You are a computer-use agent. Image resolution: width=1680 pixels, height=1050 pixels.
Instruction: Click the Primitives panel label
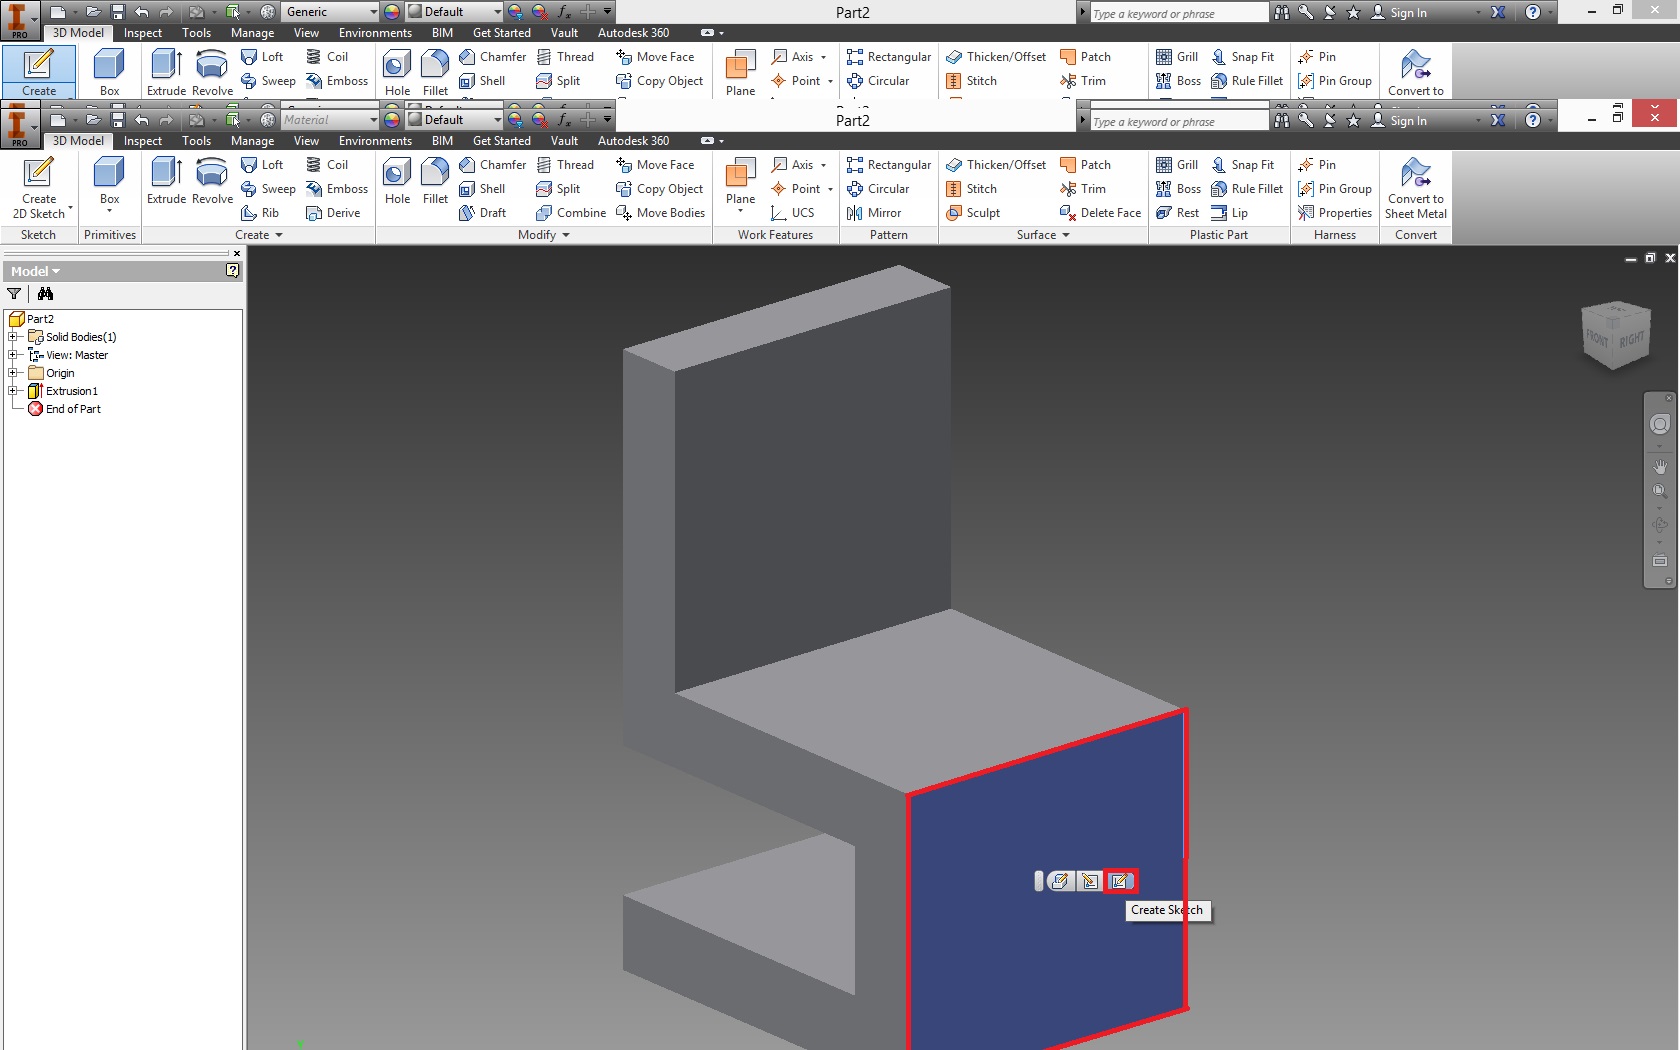tap(110, 235)
